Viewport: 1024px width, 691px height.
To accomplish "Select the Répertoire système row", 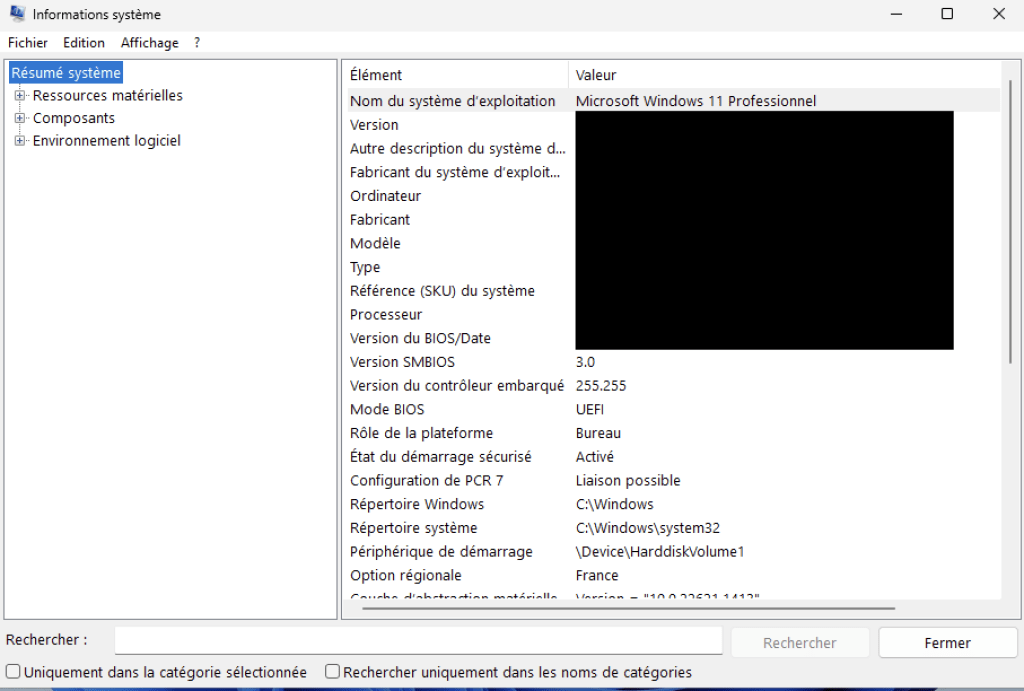I will coord(673,528).
